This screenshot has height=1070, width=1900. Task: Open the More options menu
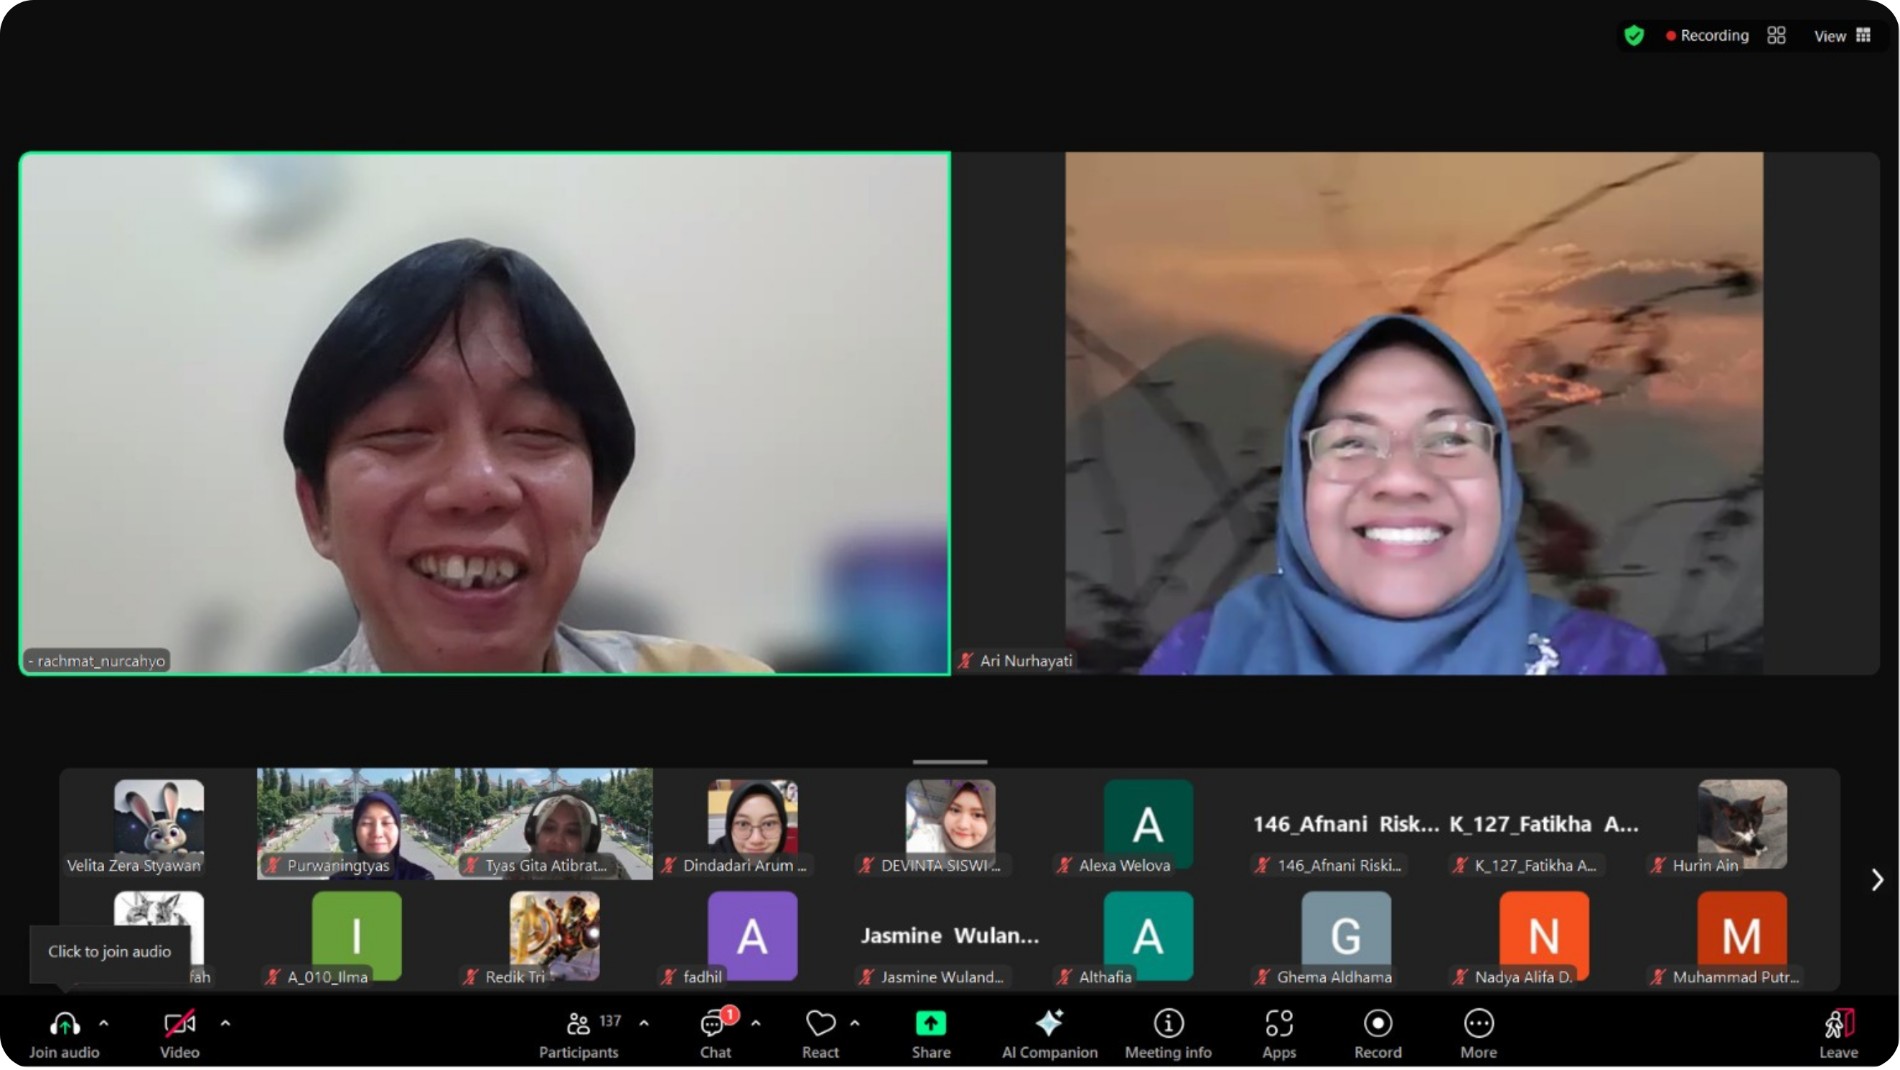tap(1478, 1033)
